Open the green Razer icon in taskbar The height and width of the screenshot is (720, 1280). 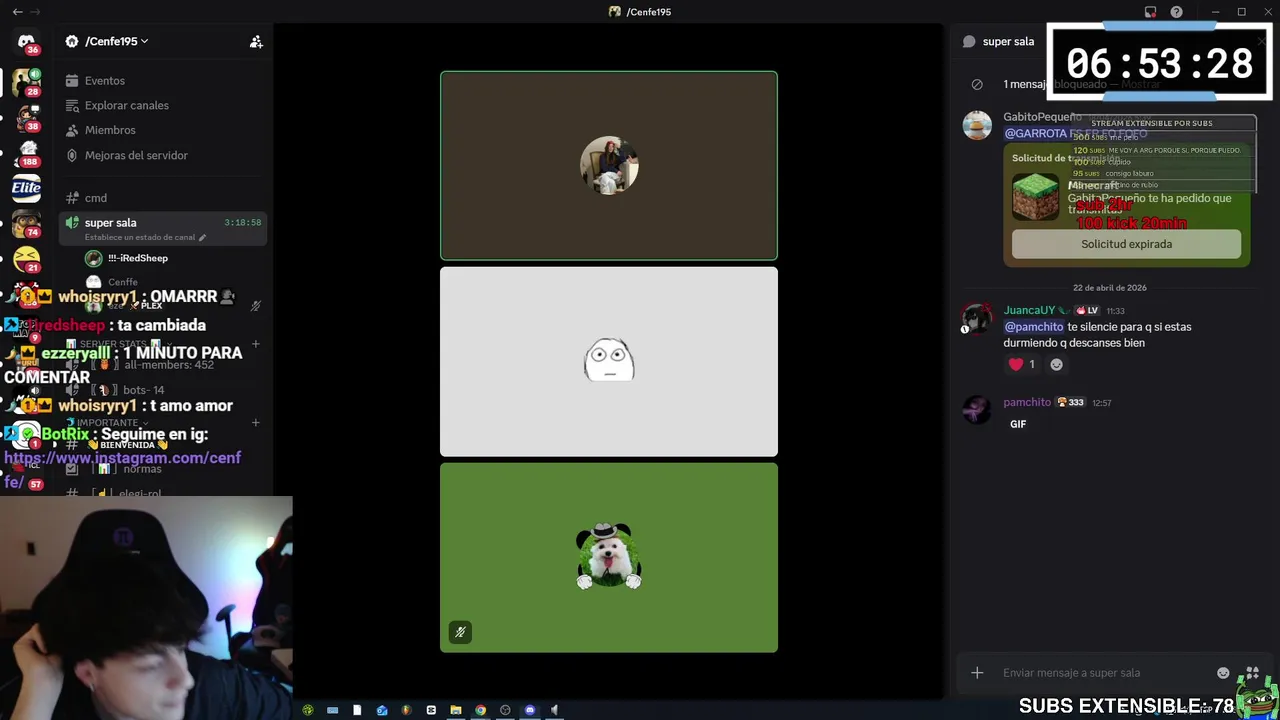(x=308, y=710)
